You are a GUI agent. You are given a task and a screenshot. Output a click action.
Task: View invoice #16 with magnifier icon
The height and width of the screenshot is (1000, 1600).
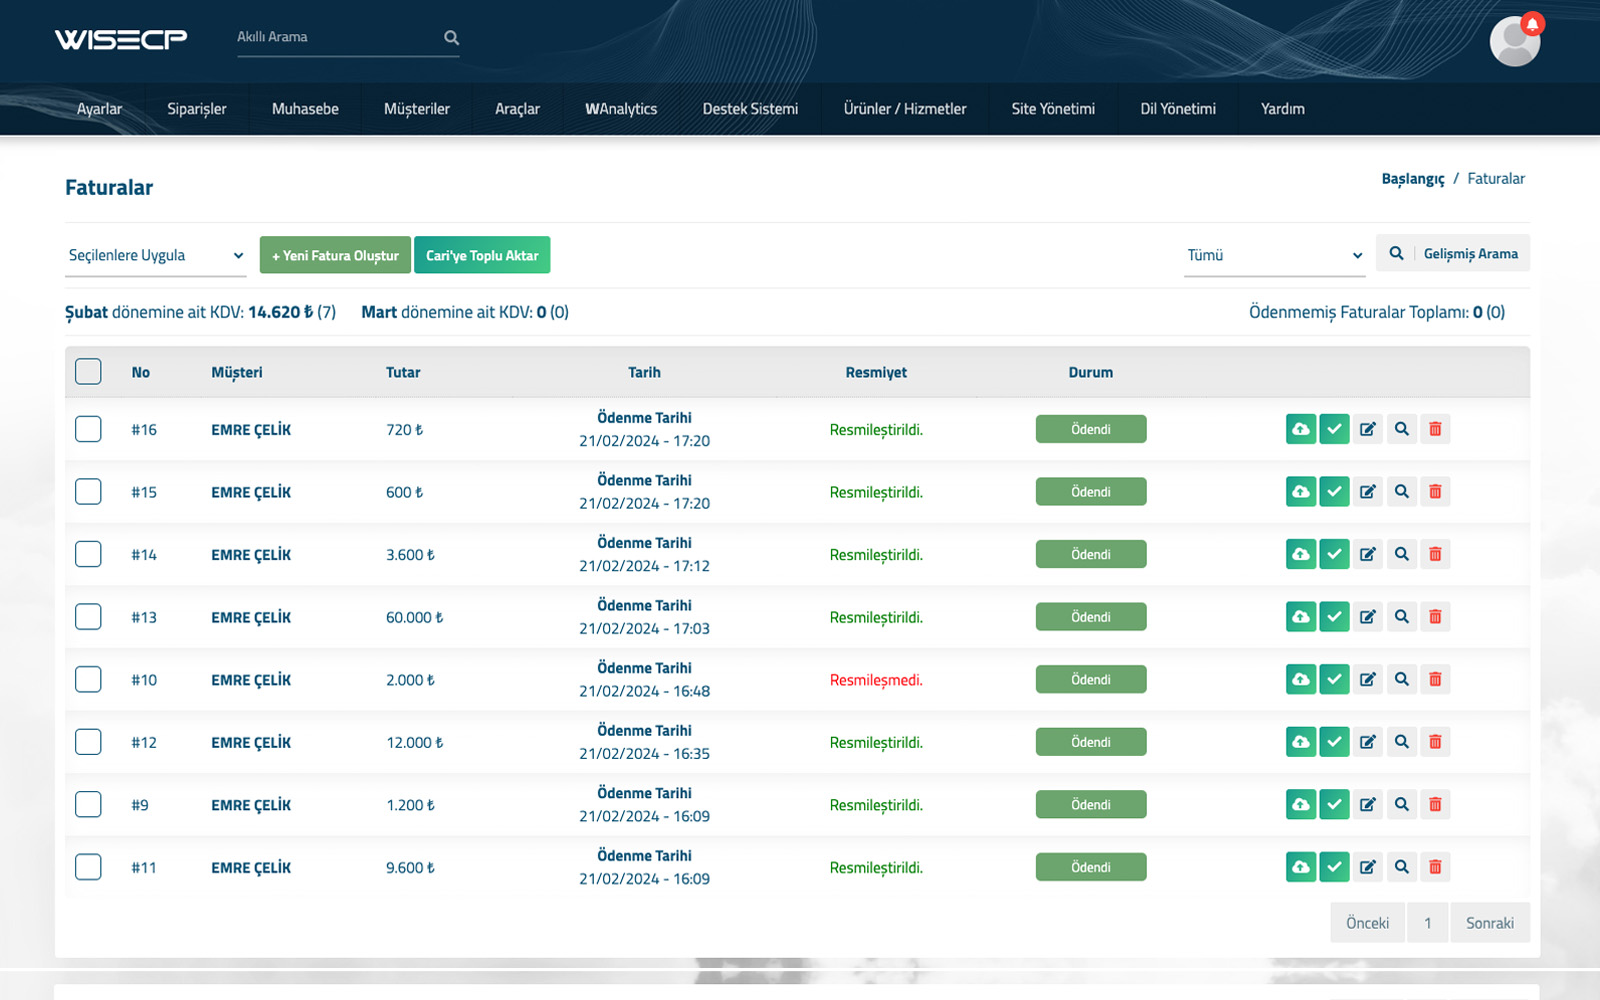click(1402, 429)
